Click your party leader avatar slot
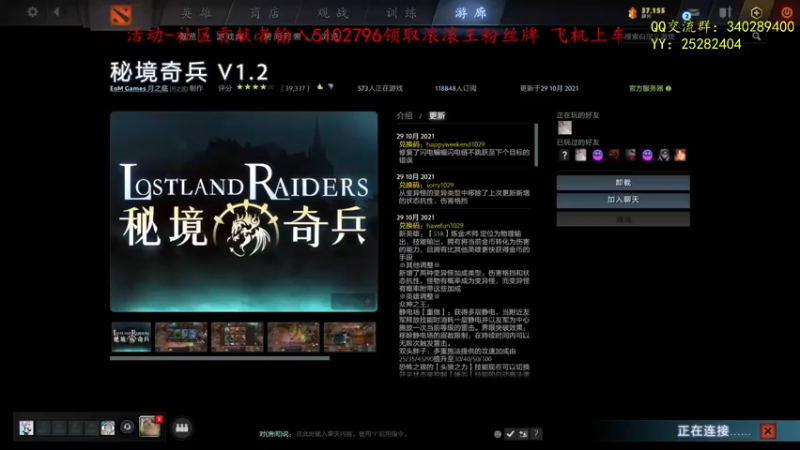The height and width of the screenshot is (450, 800). 26,428
